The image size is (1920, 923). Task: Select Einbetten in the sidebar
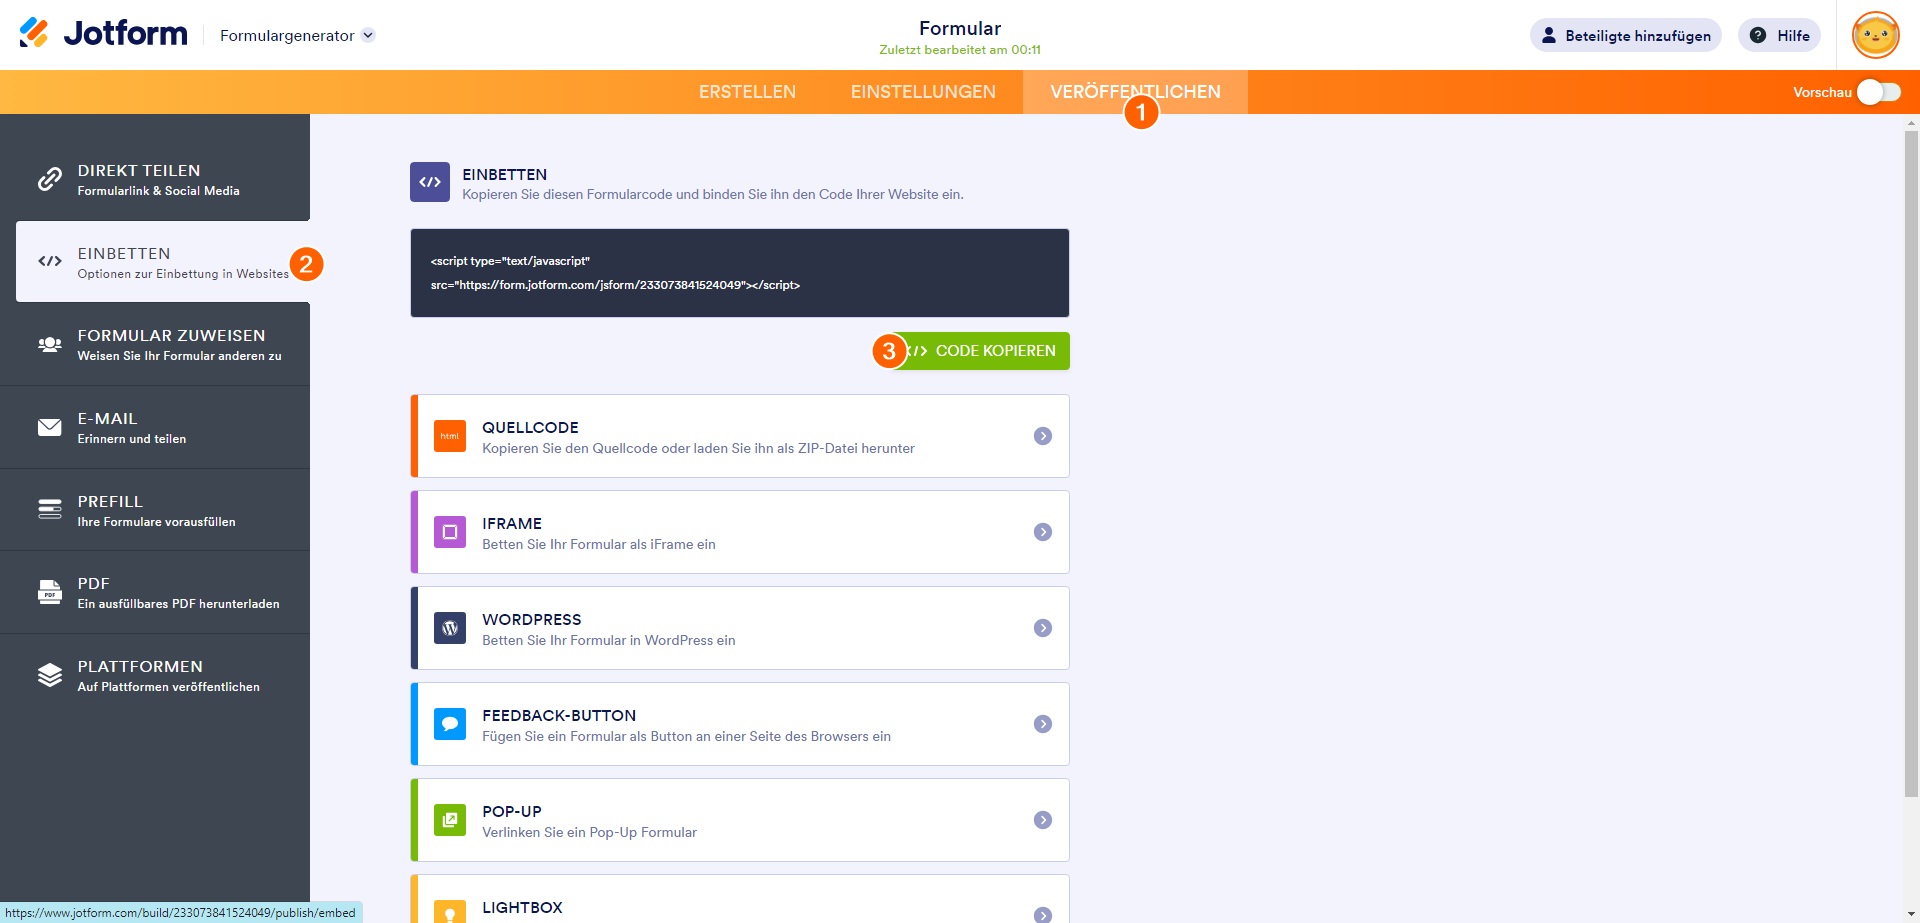[163, 262]
